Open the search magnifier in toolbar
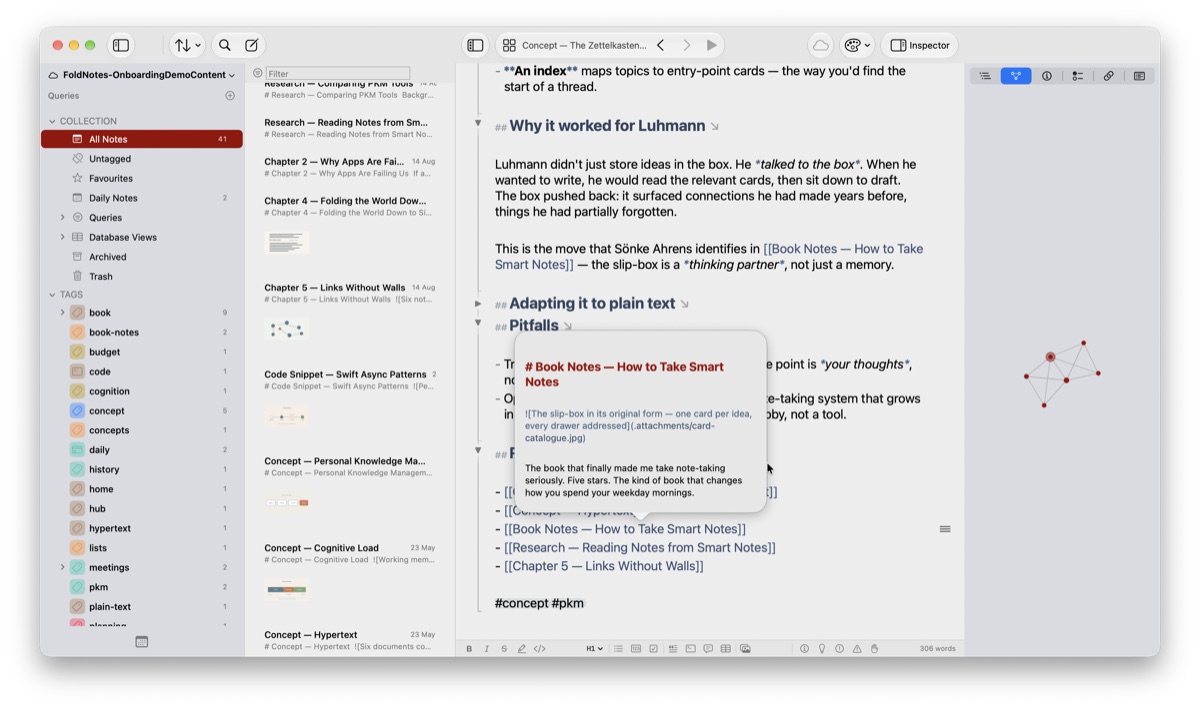The image size is (1200, 709). tap(225, 45)
